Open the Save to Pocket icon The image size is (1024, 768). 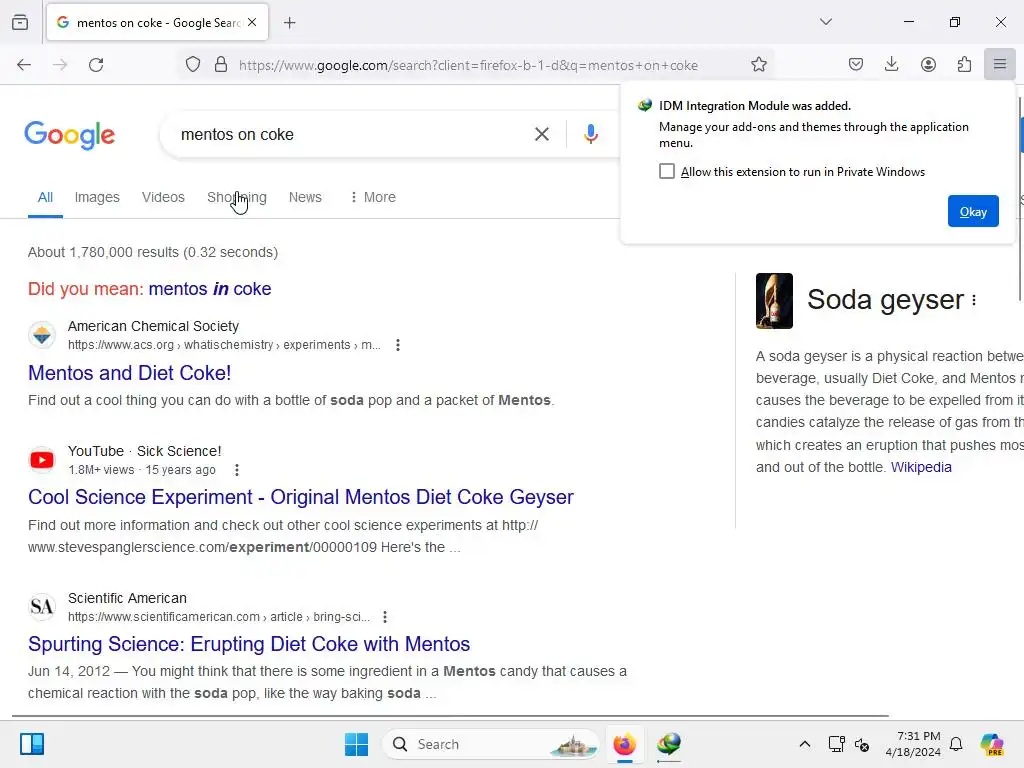[x=856, y=64]
